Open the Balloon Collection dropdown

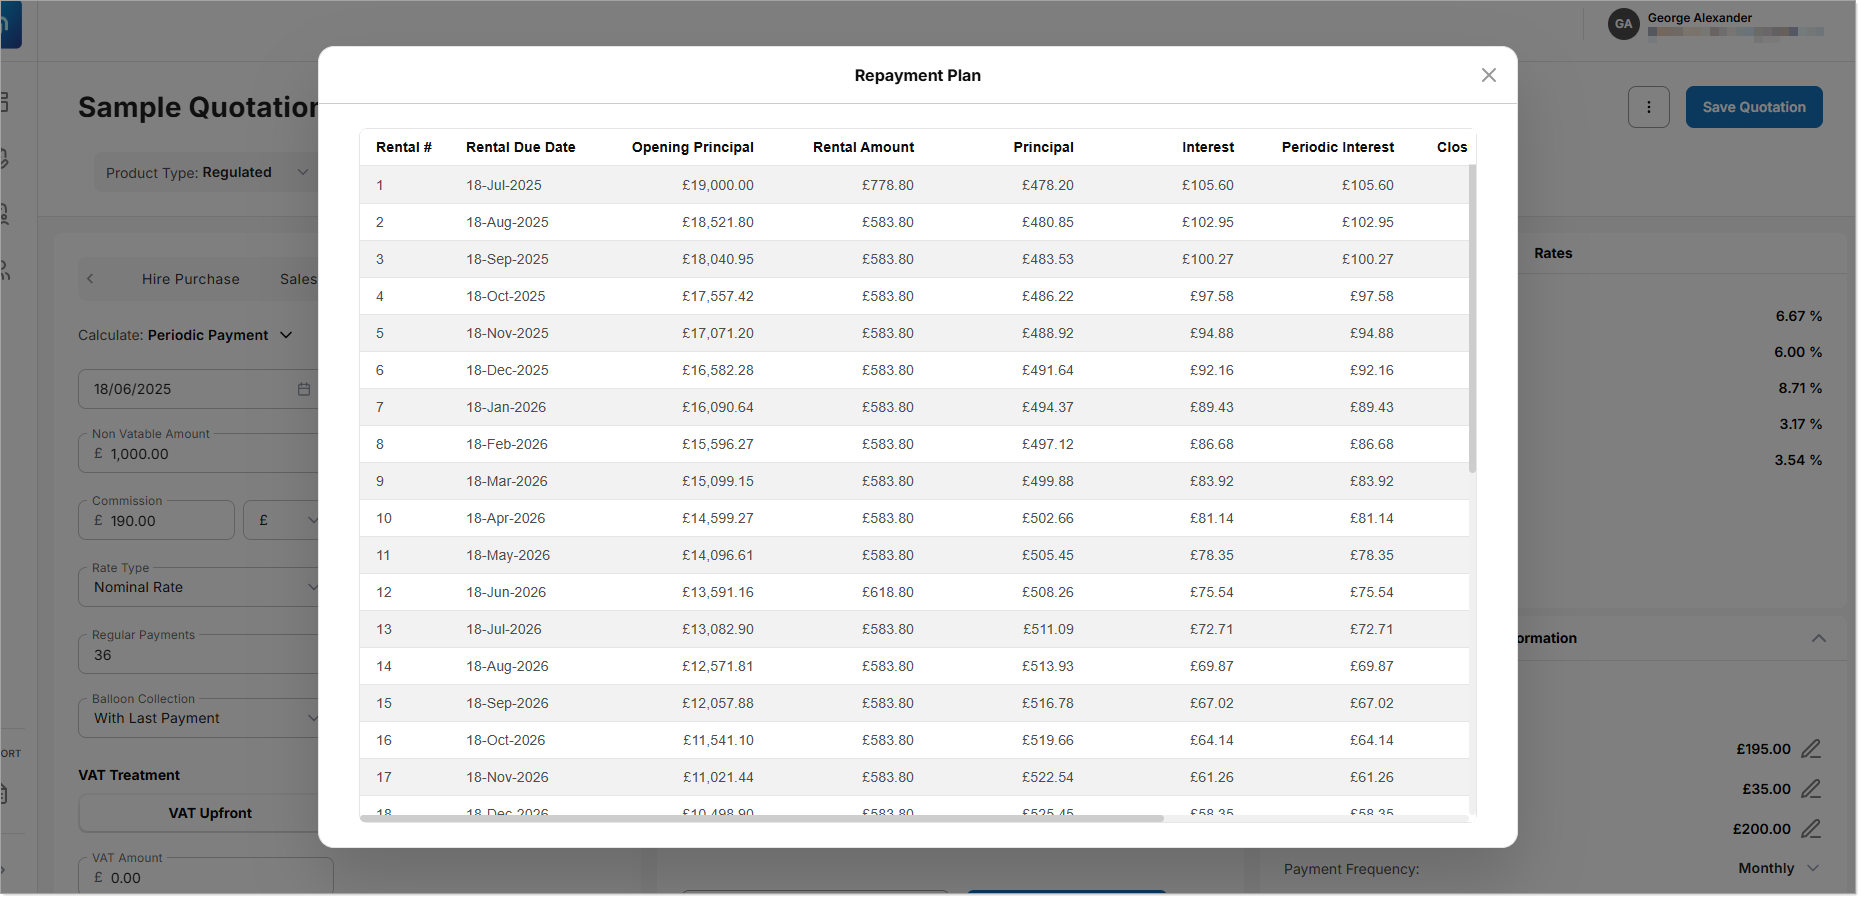[200, 718]
